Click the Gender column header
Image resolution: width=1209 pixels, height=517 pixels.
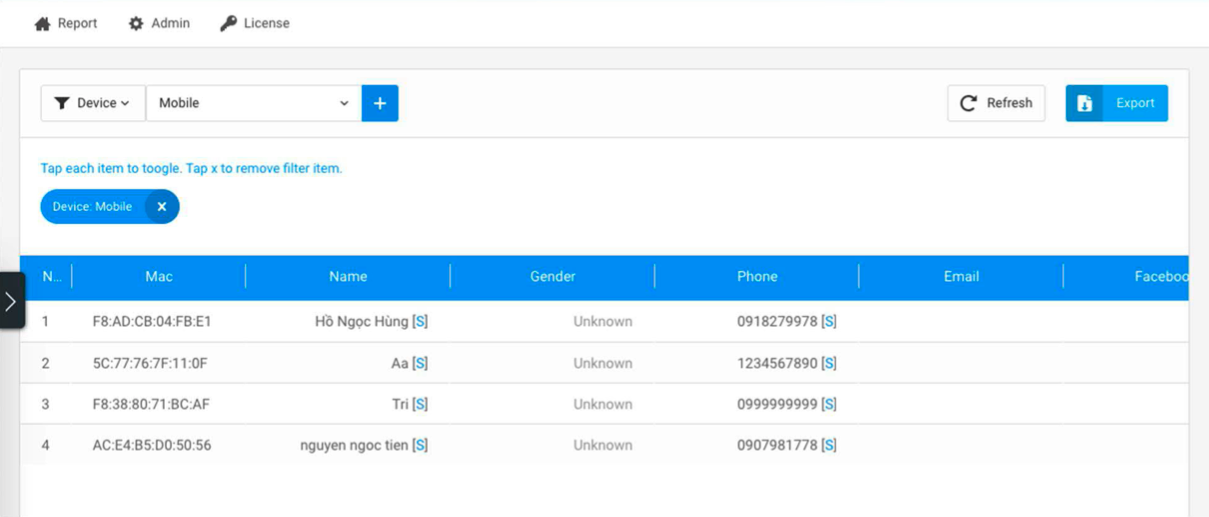click(553, 276)
